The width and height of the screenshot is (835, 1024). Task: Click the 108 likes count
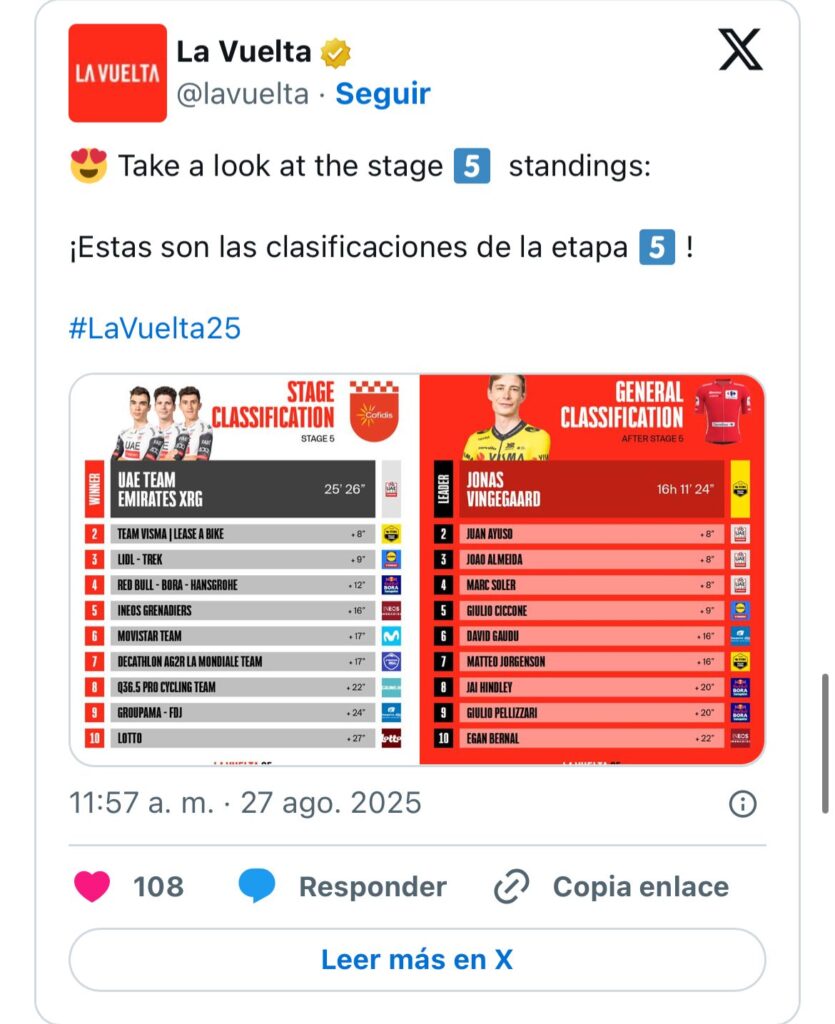[158, 887]
